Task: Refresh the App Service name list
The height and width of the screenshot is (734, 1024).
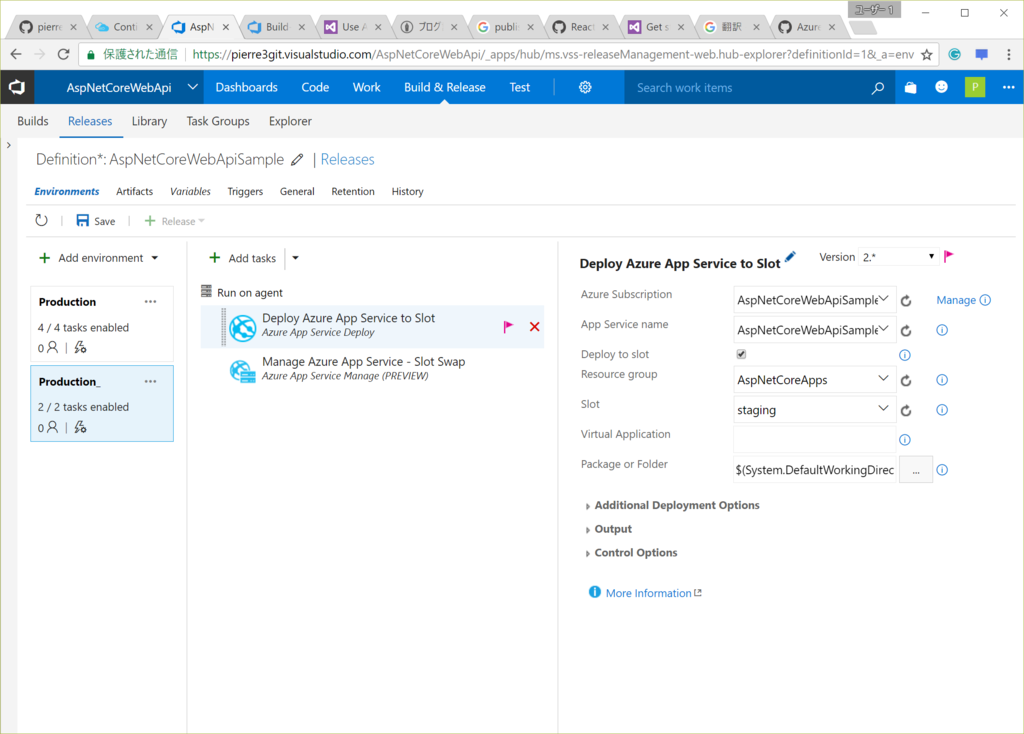Action: 906,331
